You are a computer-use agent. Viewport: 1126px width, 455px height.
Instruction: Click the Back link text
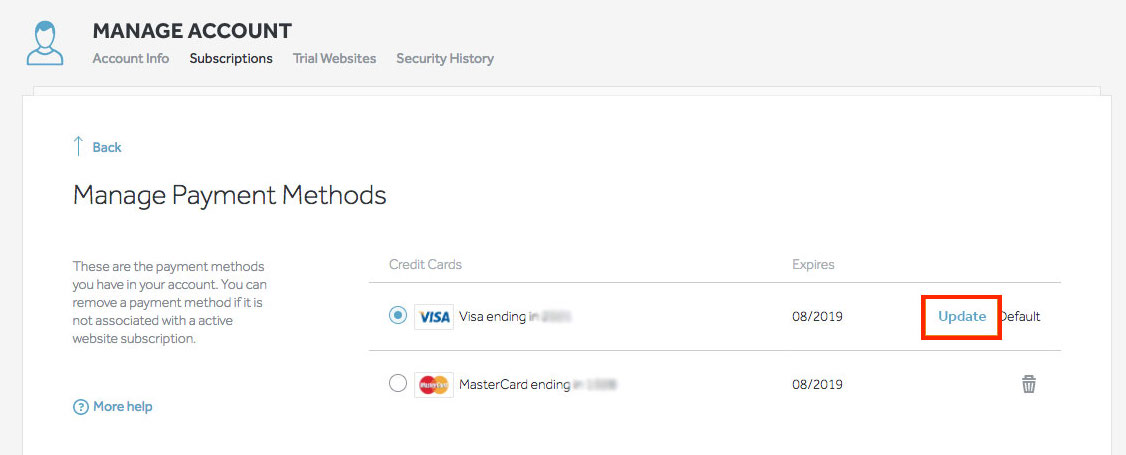coord(107,147)
